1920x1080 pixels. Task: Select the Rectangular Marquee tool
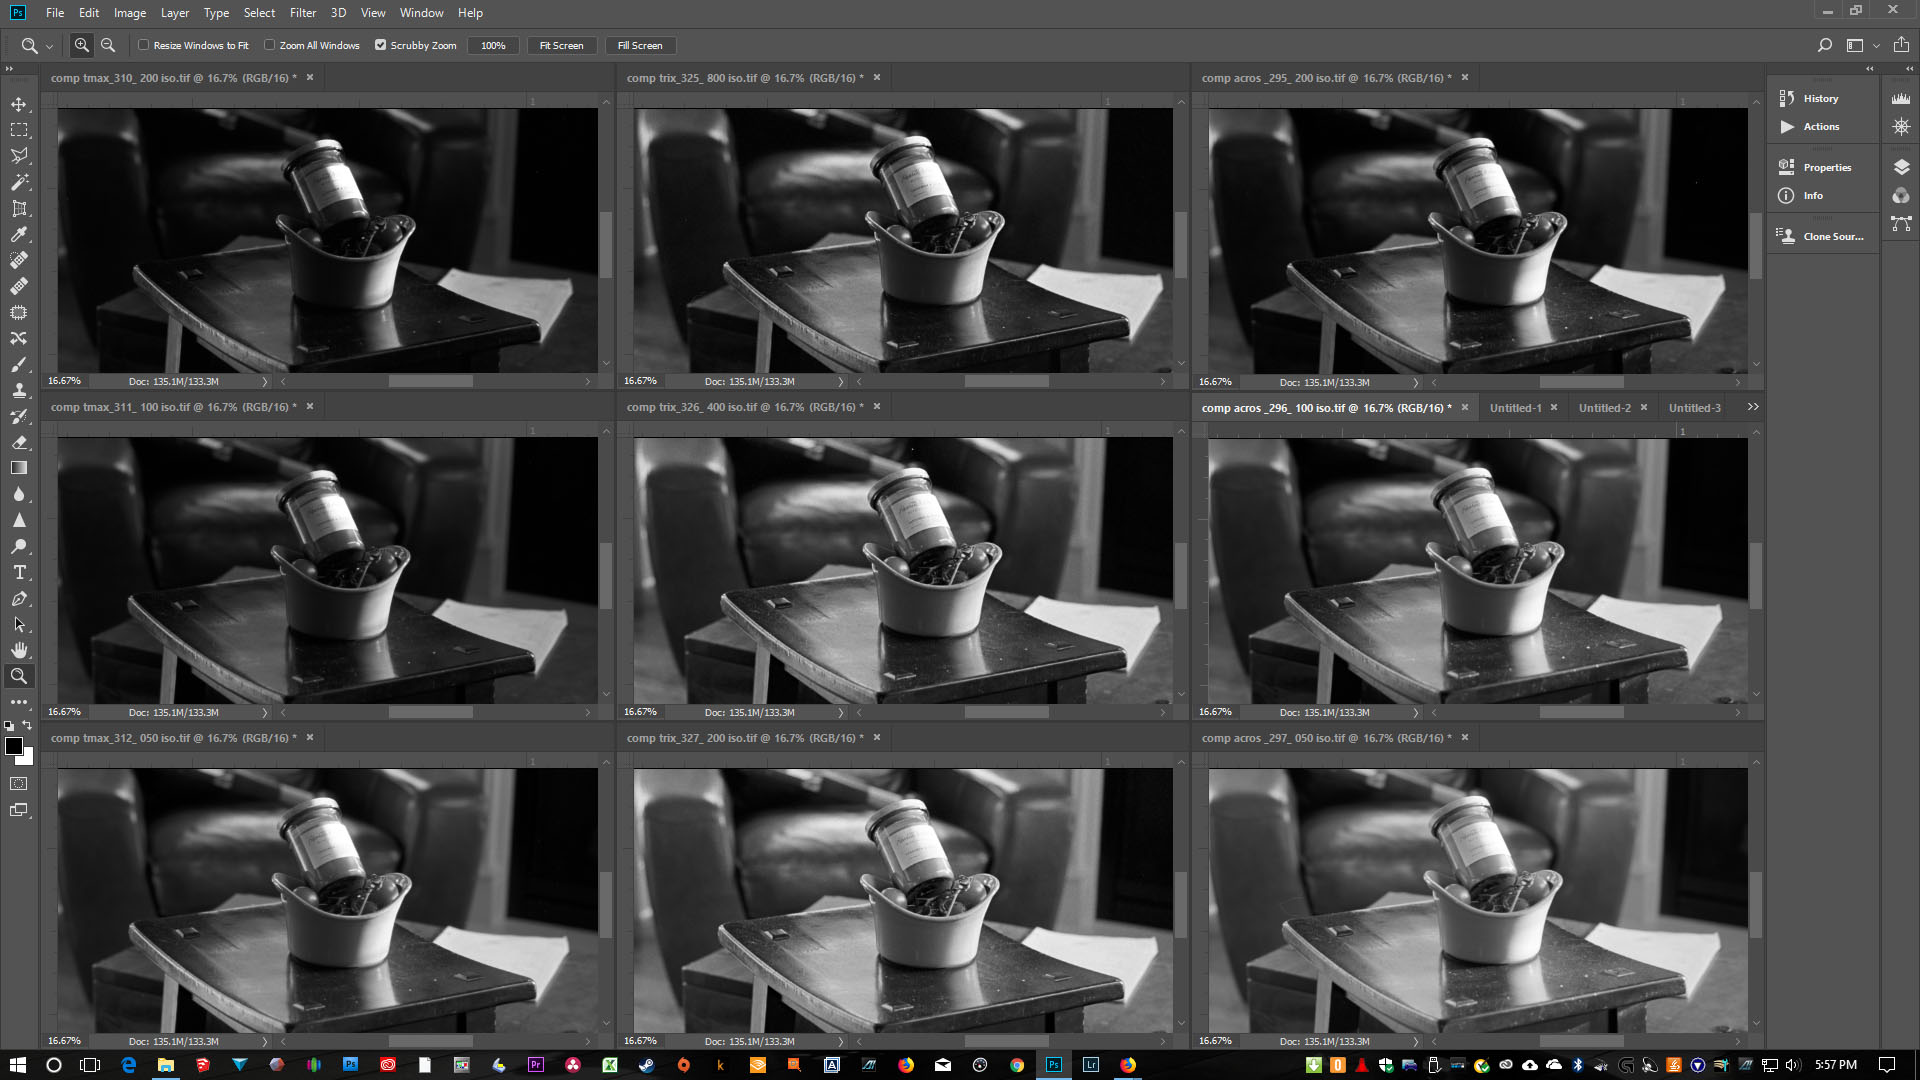coord(19,130)
